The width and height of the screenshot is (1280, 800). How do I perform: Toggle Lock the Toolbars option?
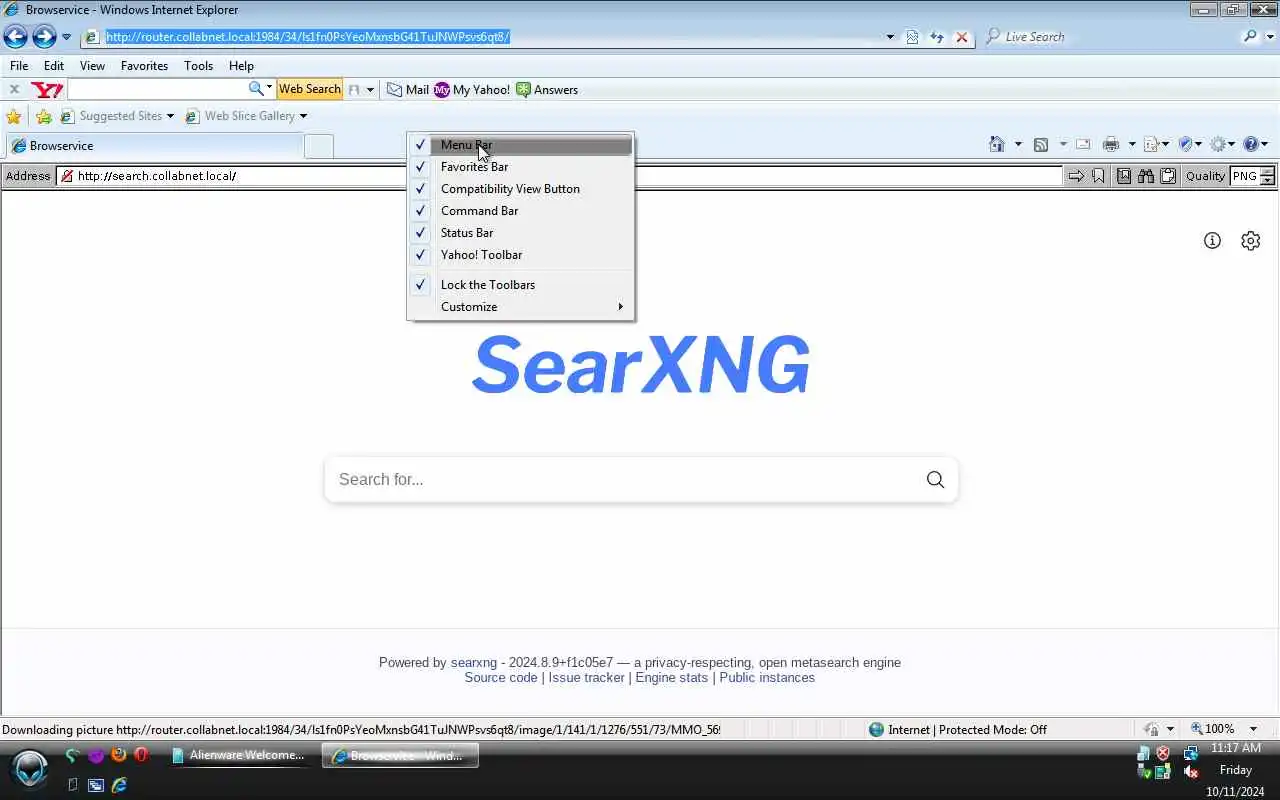coord(520,285)
